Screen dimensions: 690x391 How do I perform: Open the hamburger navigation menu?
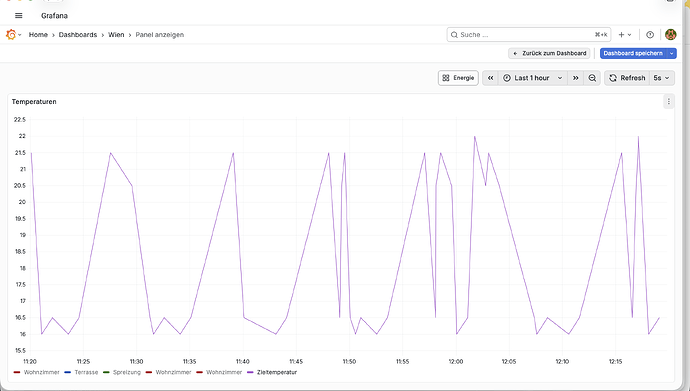(x=18, y=16)
